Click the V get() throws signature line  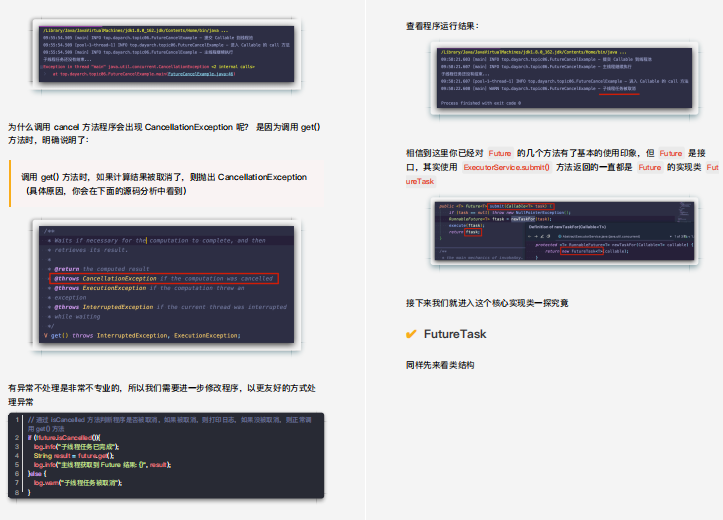pyautogui.click(x=142, y=336)
